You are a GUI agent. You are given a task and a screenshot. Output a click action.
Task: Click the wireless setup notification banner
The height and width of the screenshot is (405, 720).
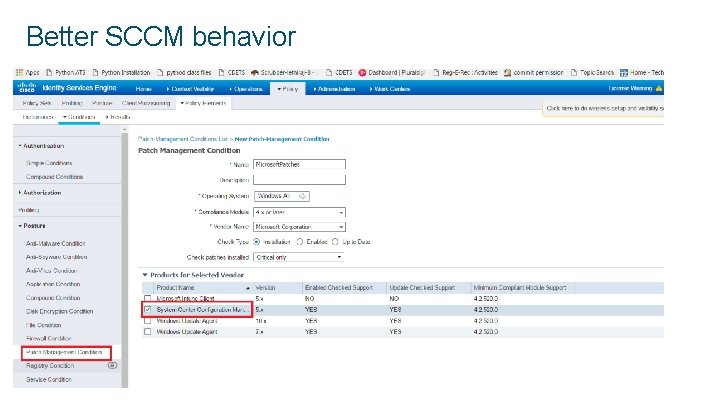(603, 108)
